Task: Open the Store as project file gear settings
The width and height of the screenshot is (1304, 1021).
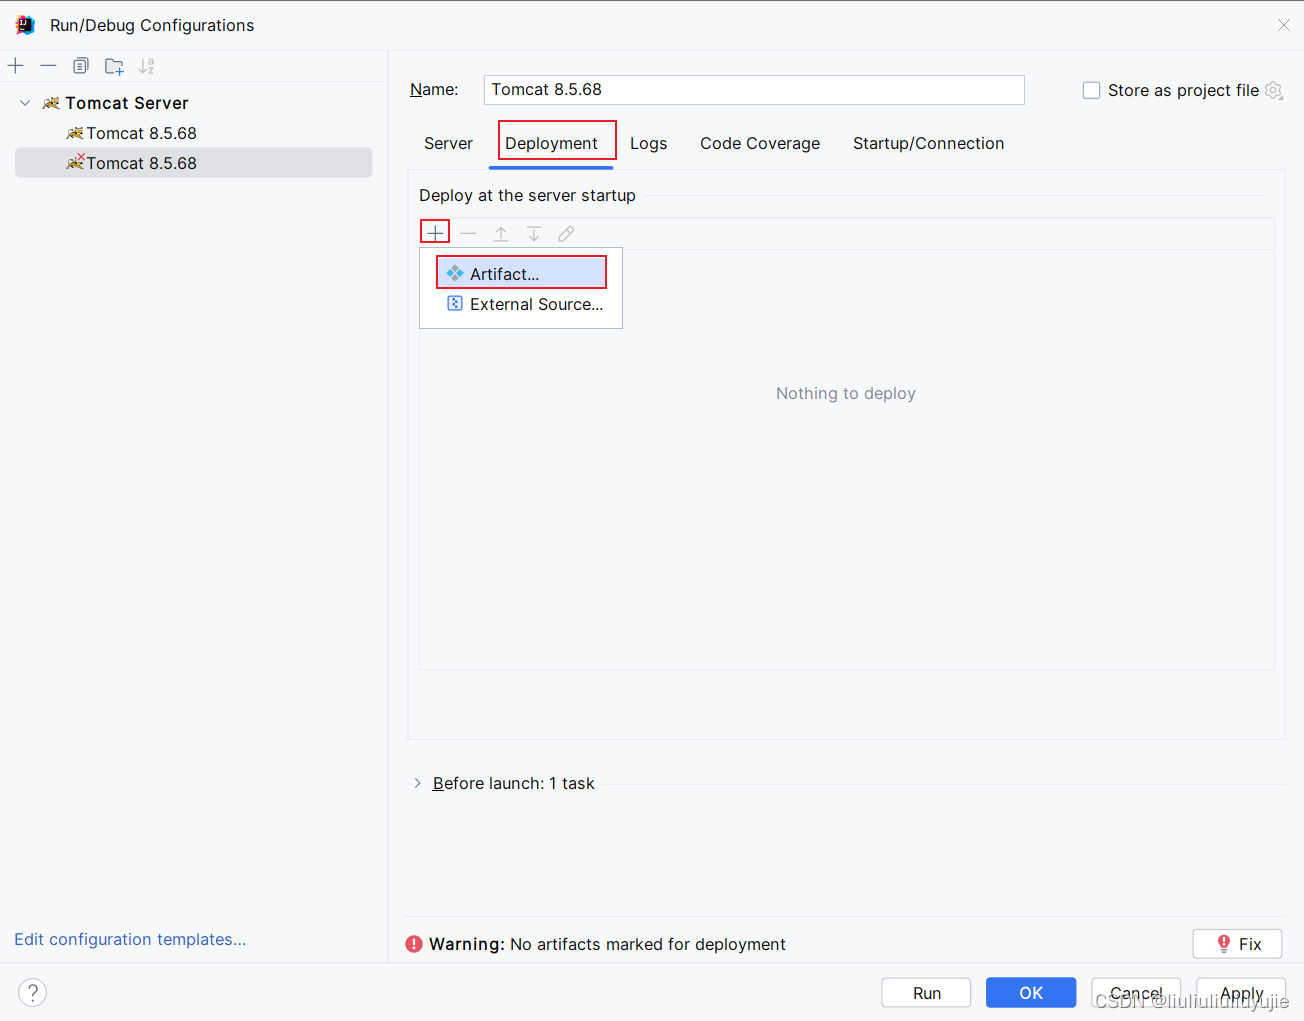Action: [1274, 90]
